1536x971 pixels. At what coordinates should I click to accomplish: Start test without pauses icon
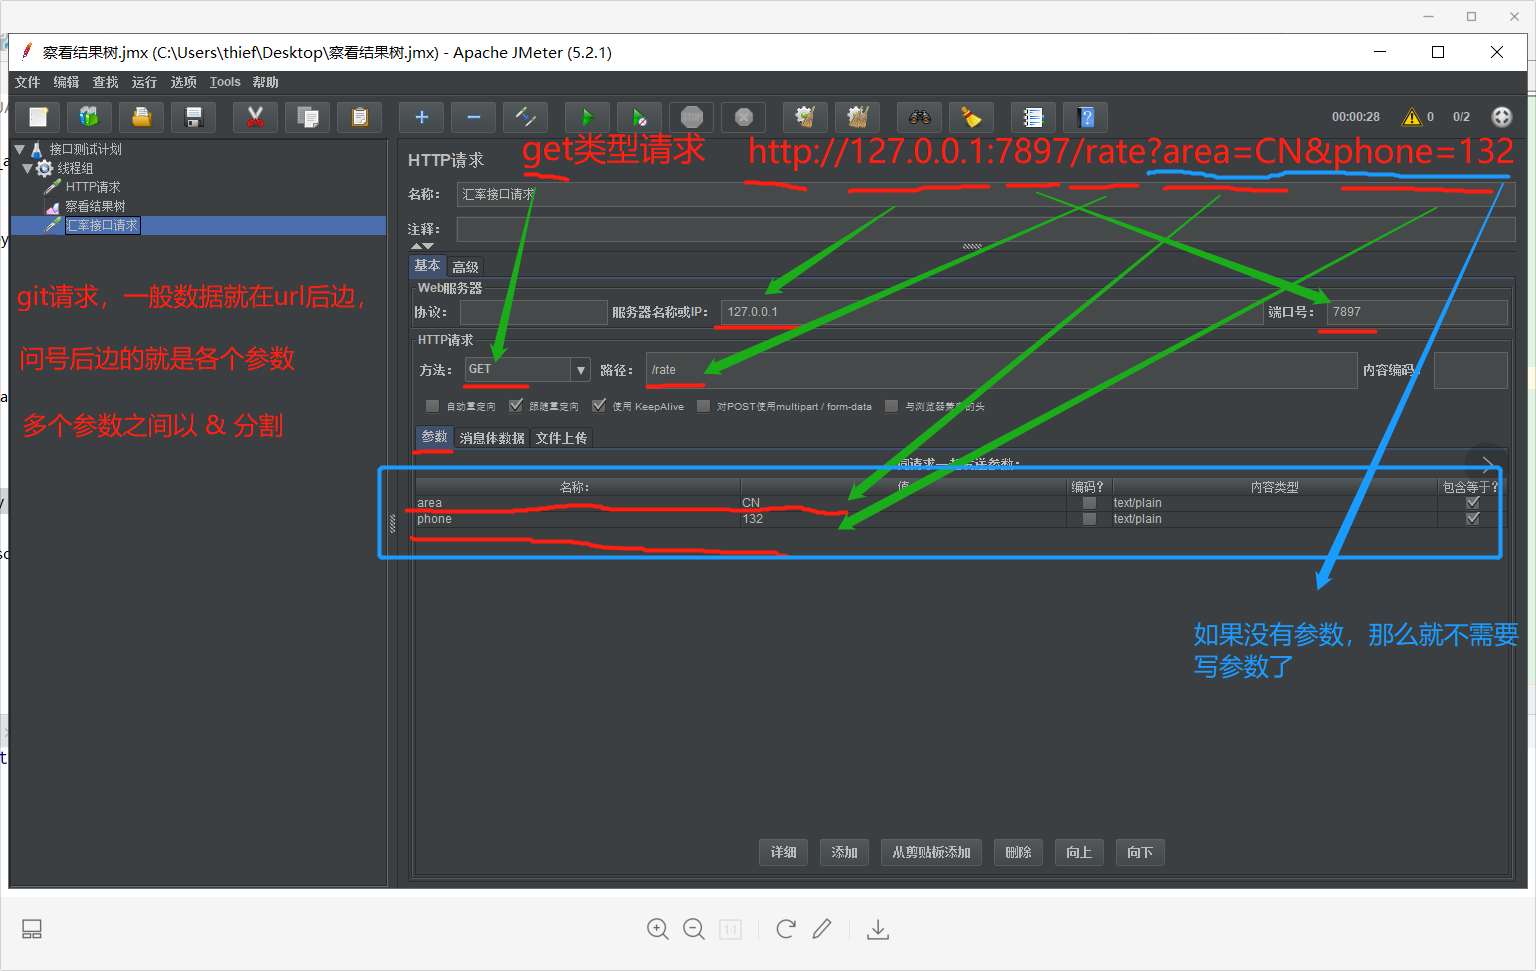(640, 117)
